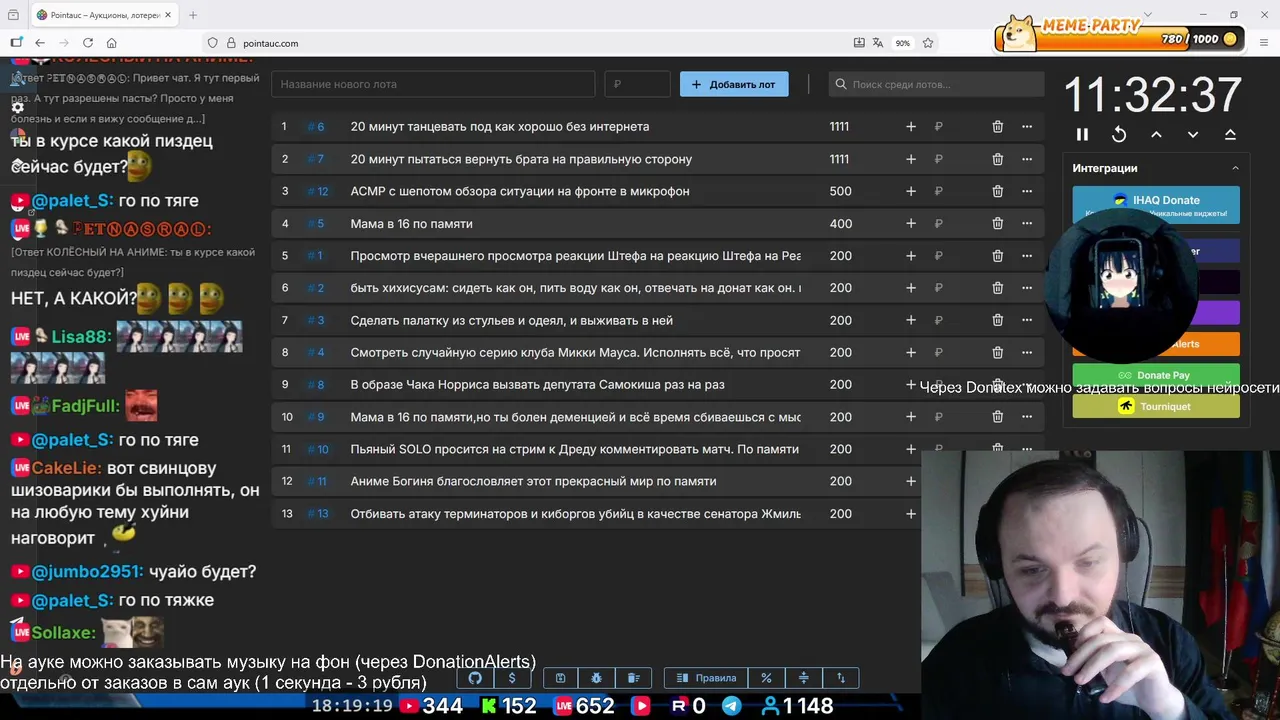
Task: Open more options for 'быть хихисусам' lot
Action: [x=1026, y=288]
